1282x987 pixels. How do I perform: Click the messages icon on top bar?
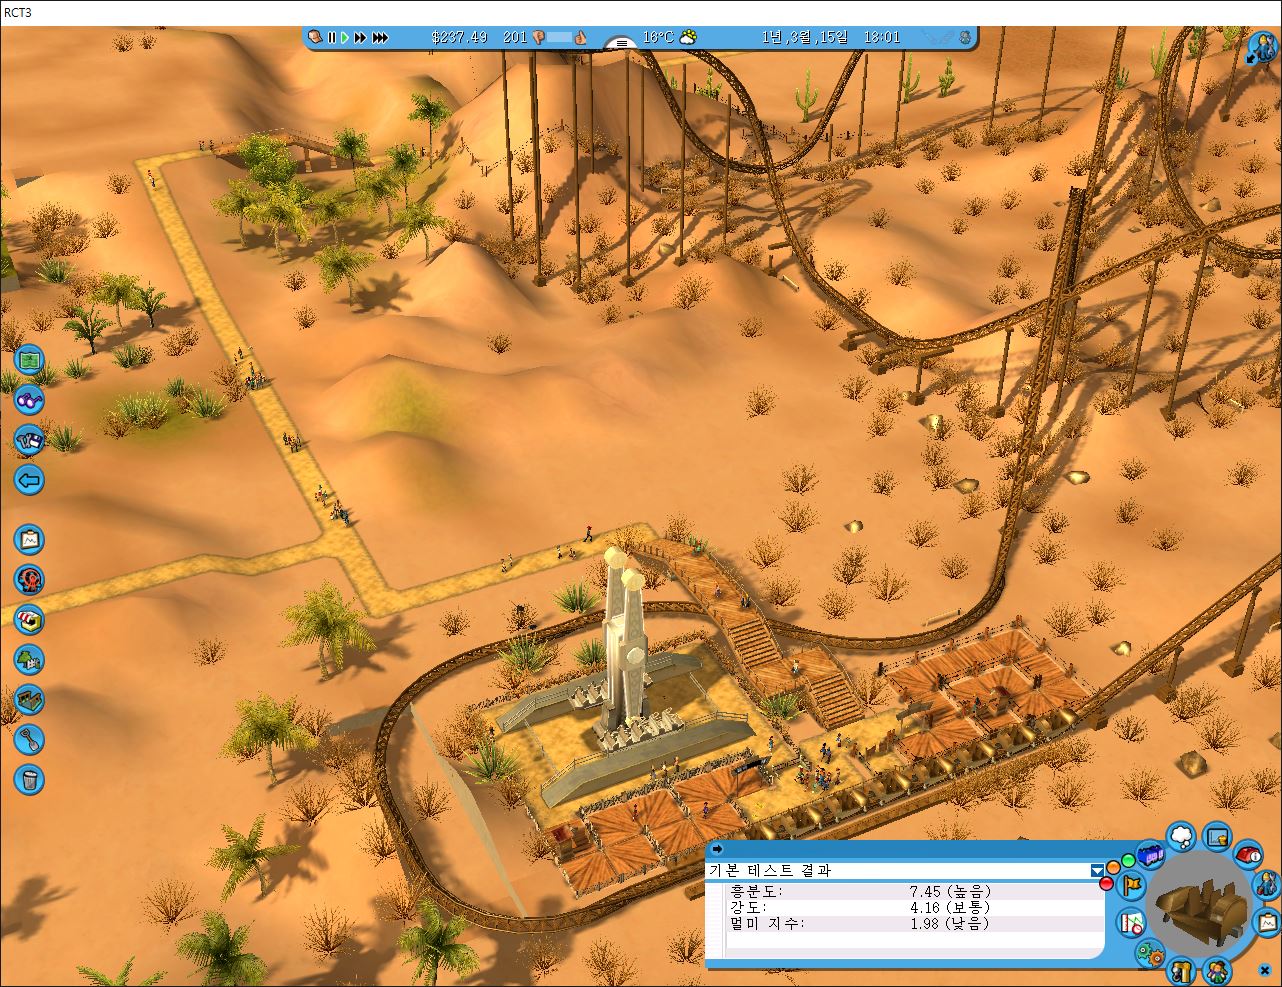click(x=315, y=37)
